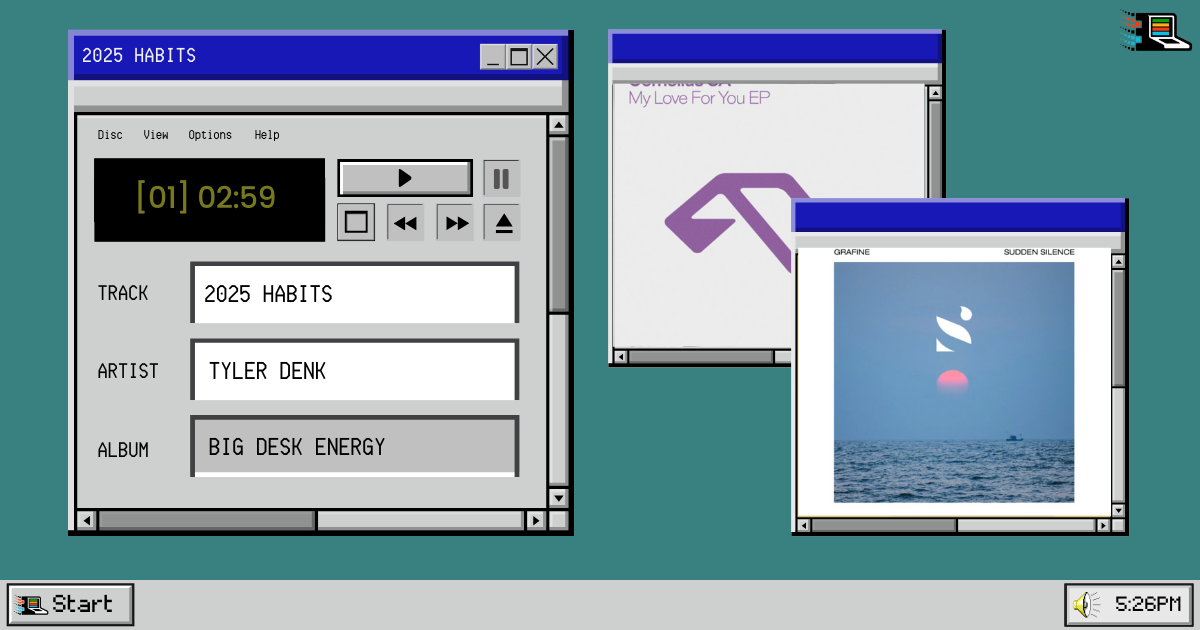Minimize the 2025 HABITS window
Image resolution: width=1200 pixels, height=630 pixels.
tap(492, 57)
